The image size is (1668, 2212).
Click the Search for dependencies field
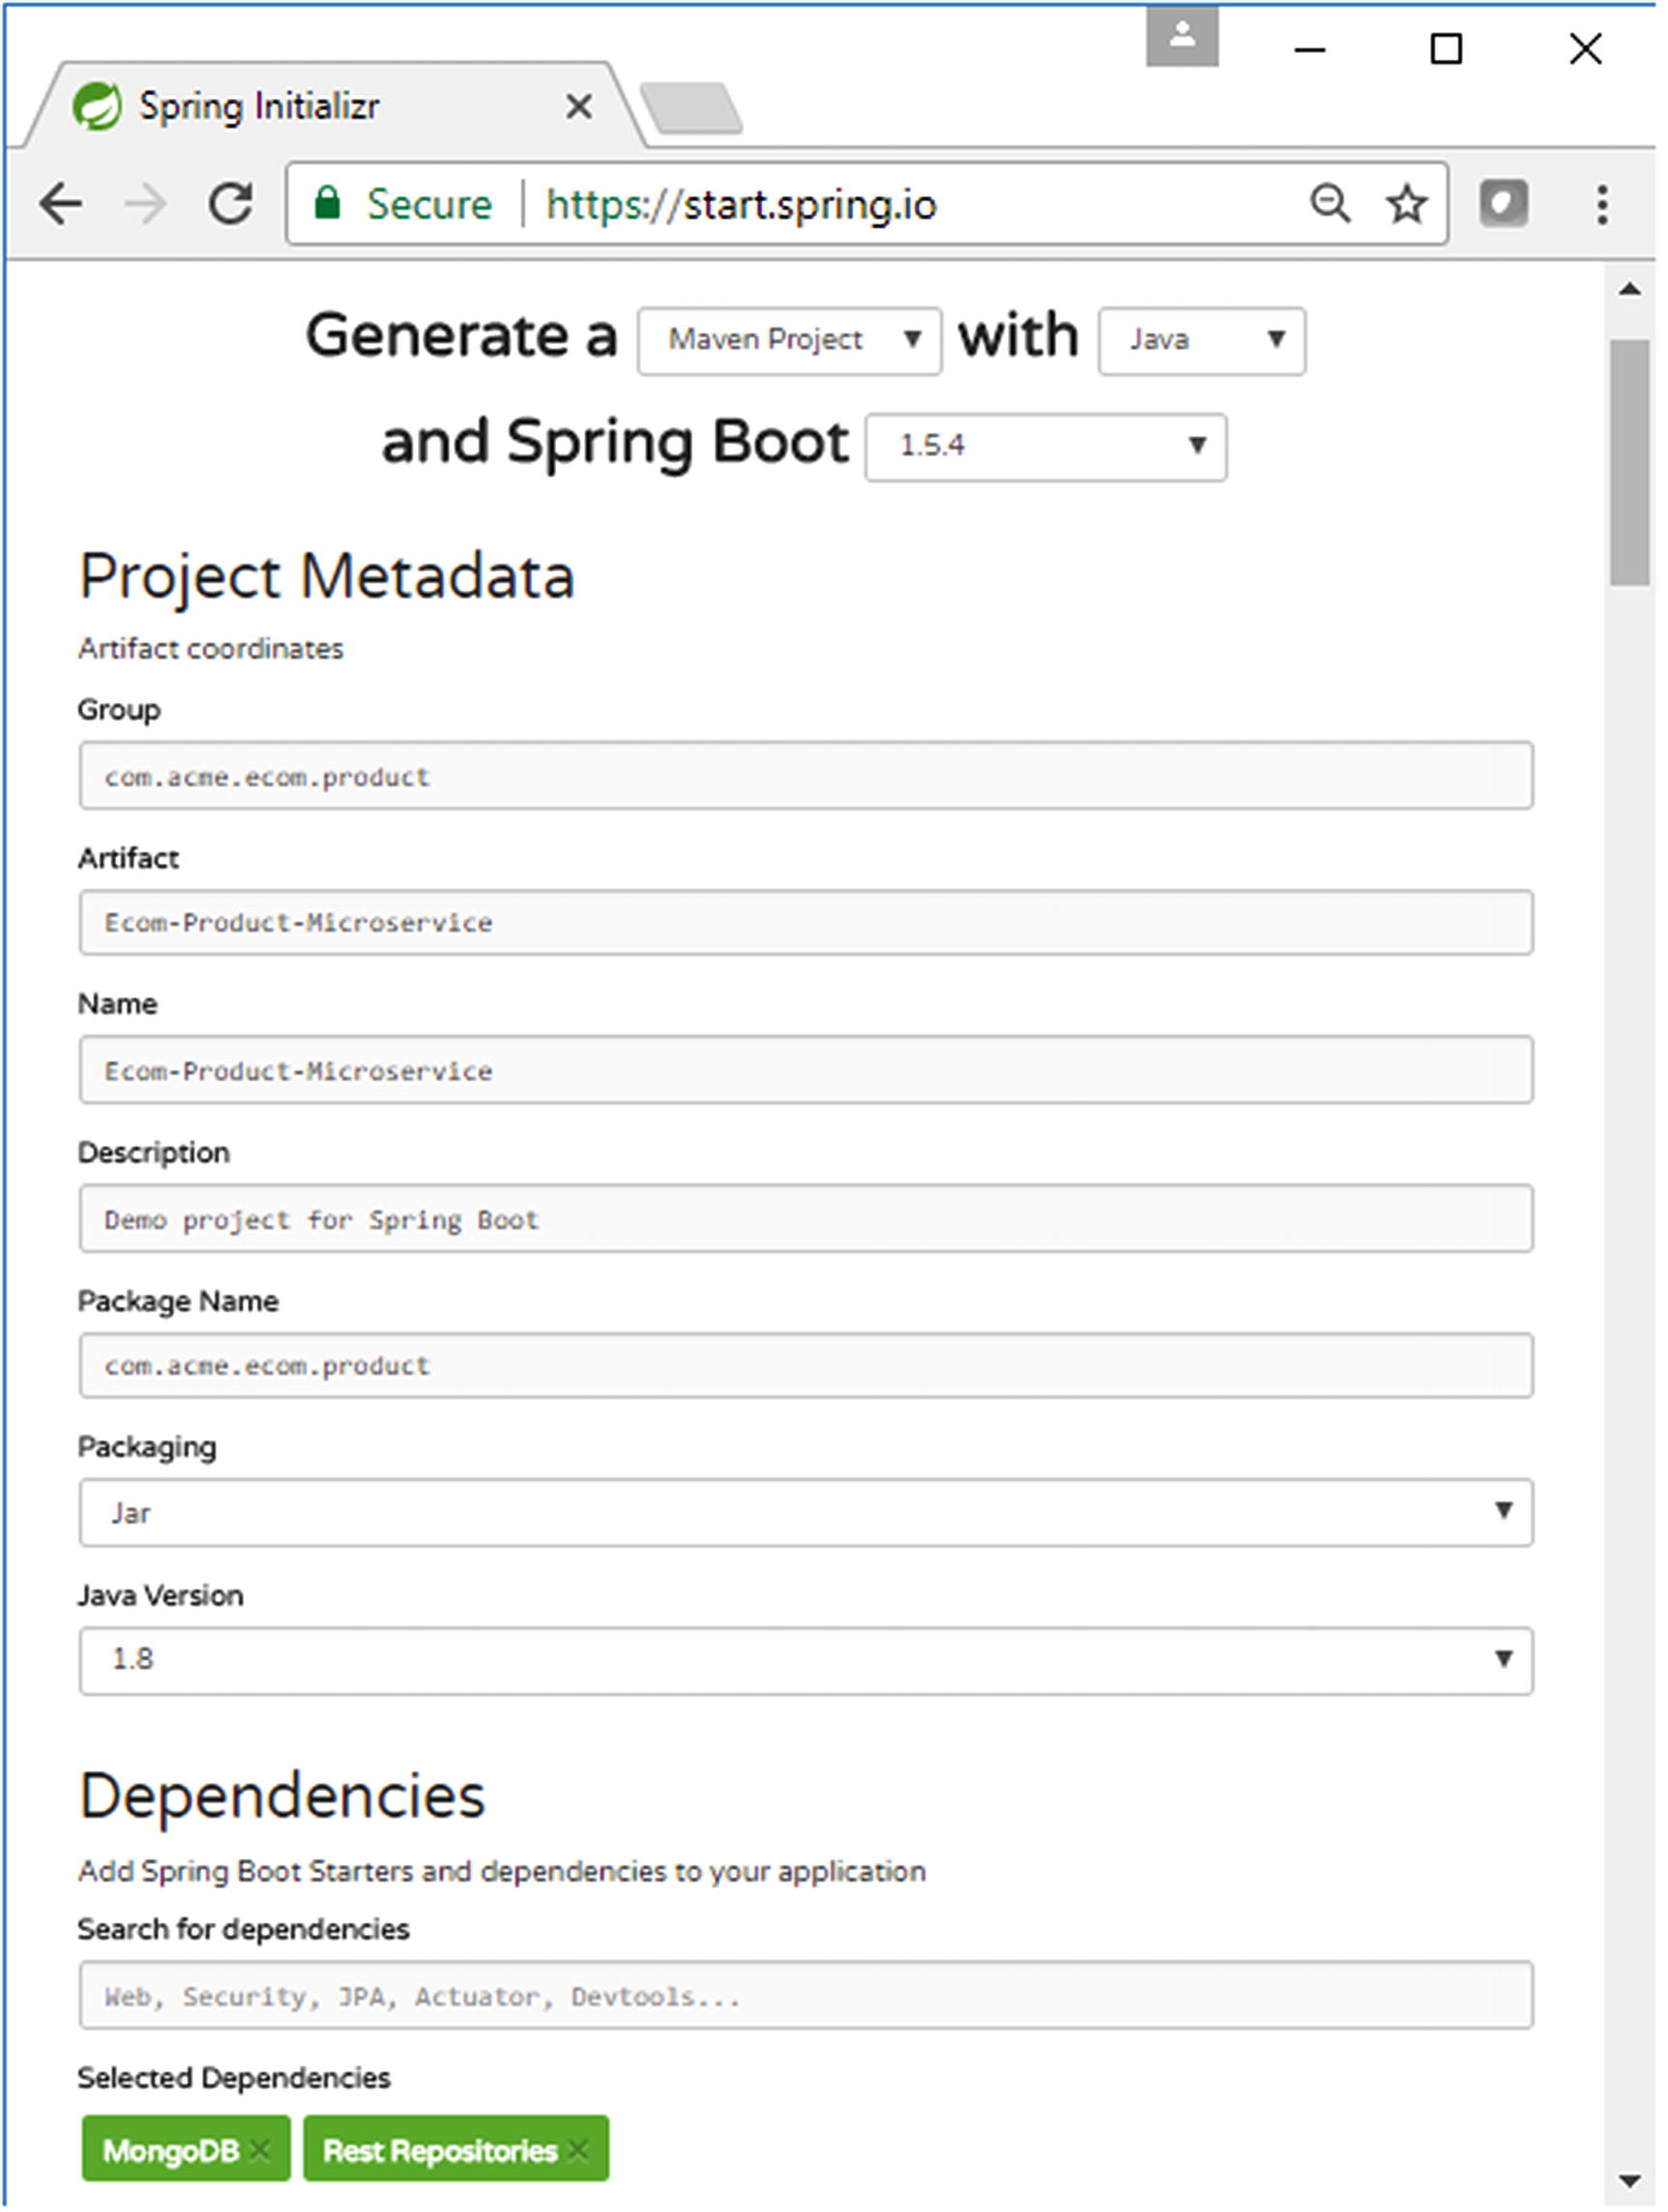806,1995
